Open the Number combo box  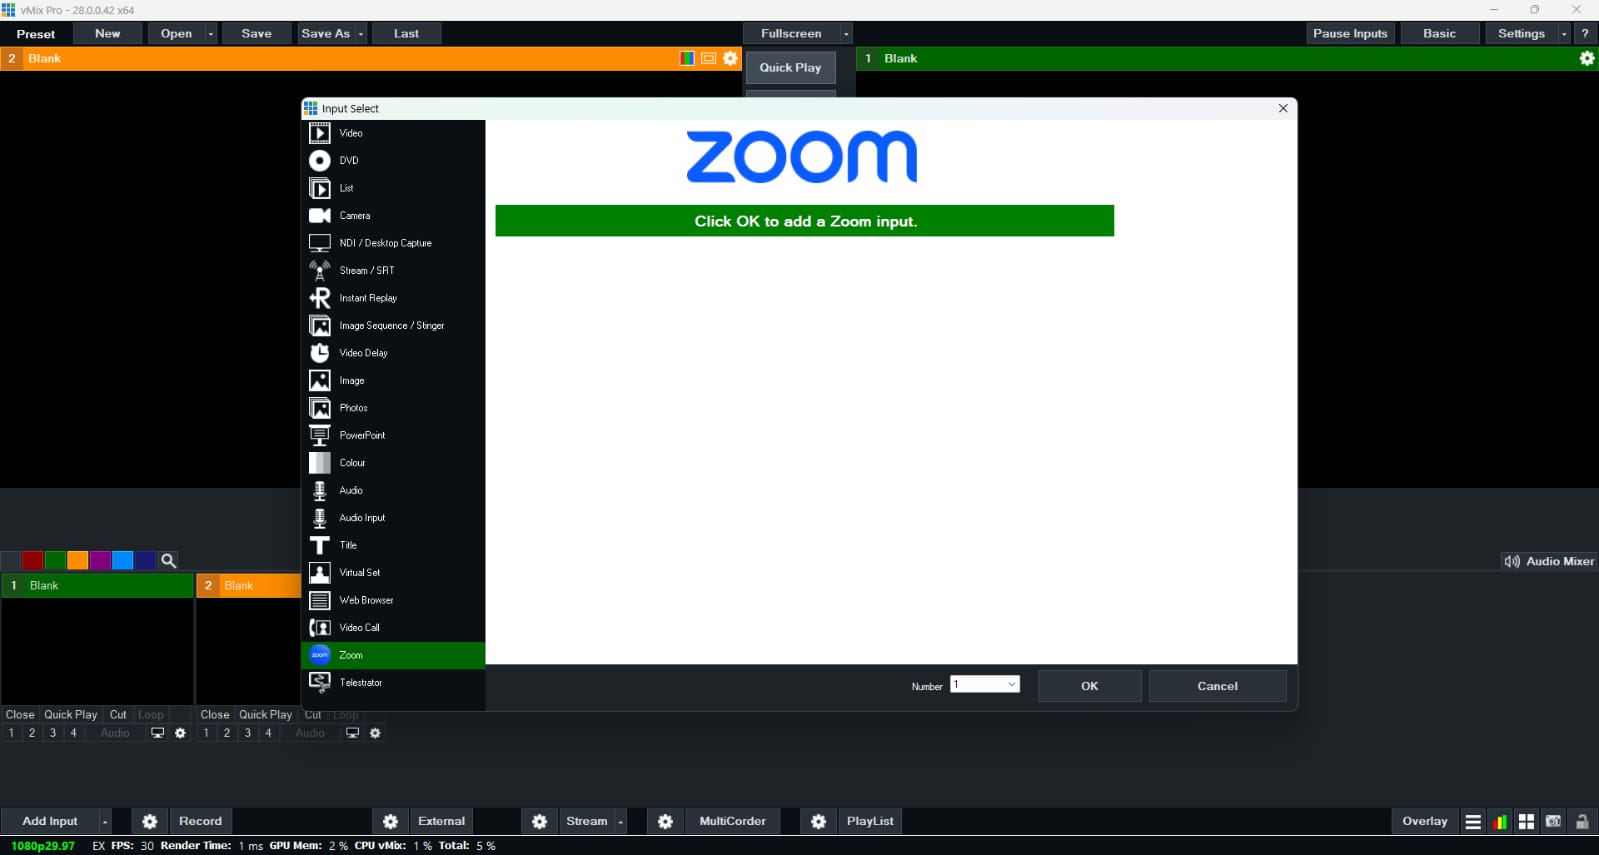click(985, 685)
